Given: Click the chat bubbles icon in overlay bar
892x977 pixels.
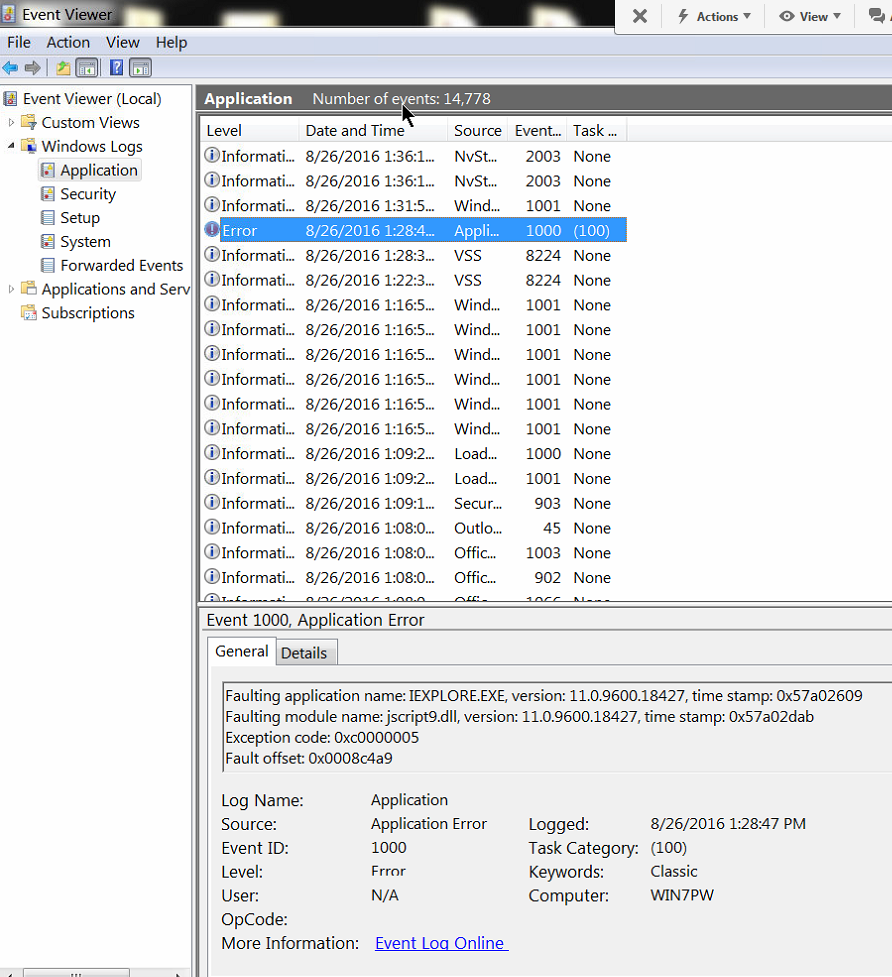Looking at the screenshot, I should coord(877,16).
